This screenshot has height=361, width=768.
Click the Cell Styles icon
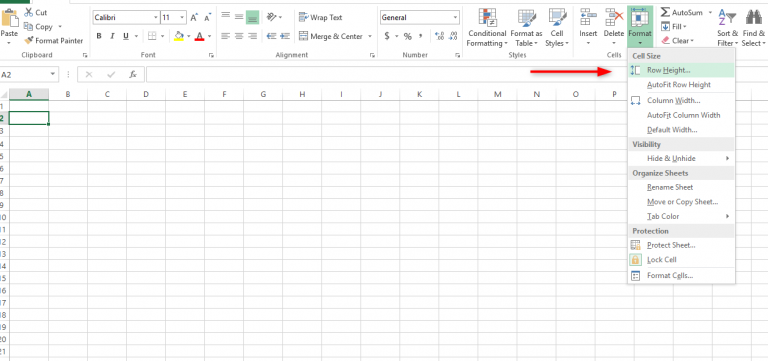point(557,18)
